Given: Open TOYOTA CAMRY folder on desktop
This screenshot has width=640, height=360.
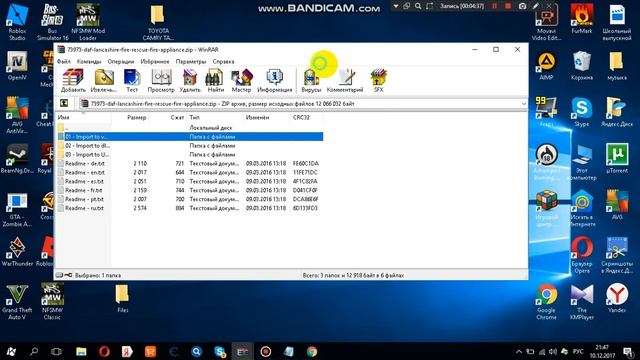Looking at the screenshot, I should pyautogui.click(x=158, y=22).
